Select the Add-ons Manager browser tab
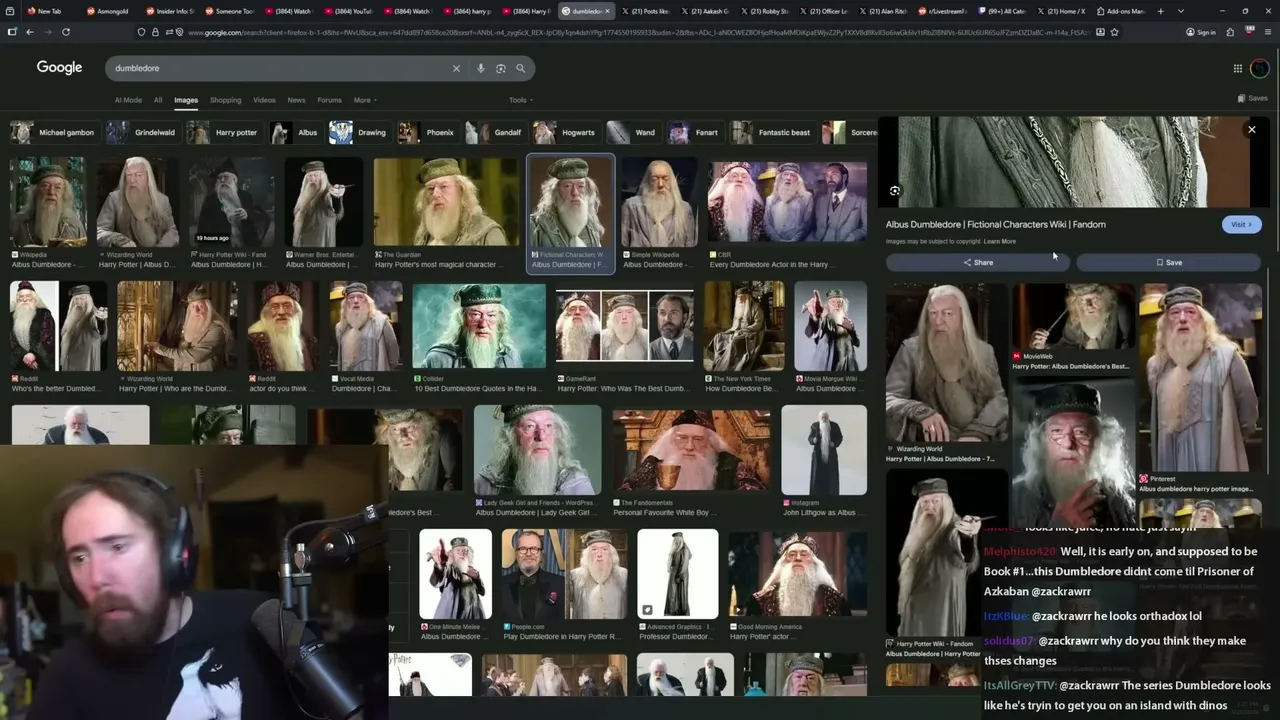The image size is (1280, 720). (x=1120, y=11)
